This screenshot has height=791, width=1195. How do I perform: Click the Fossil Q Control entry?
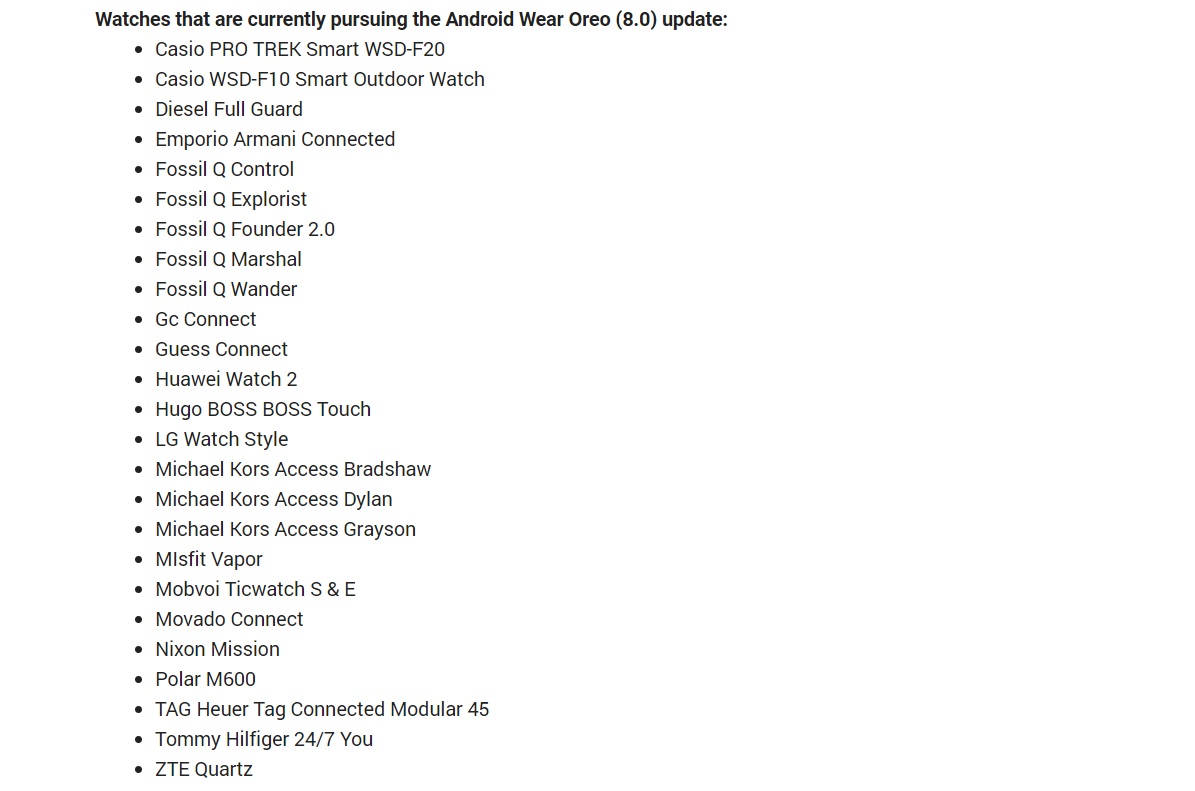[x=224, y=169]
